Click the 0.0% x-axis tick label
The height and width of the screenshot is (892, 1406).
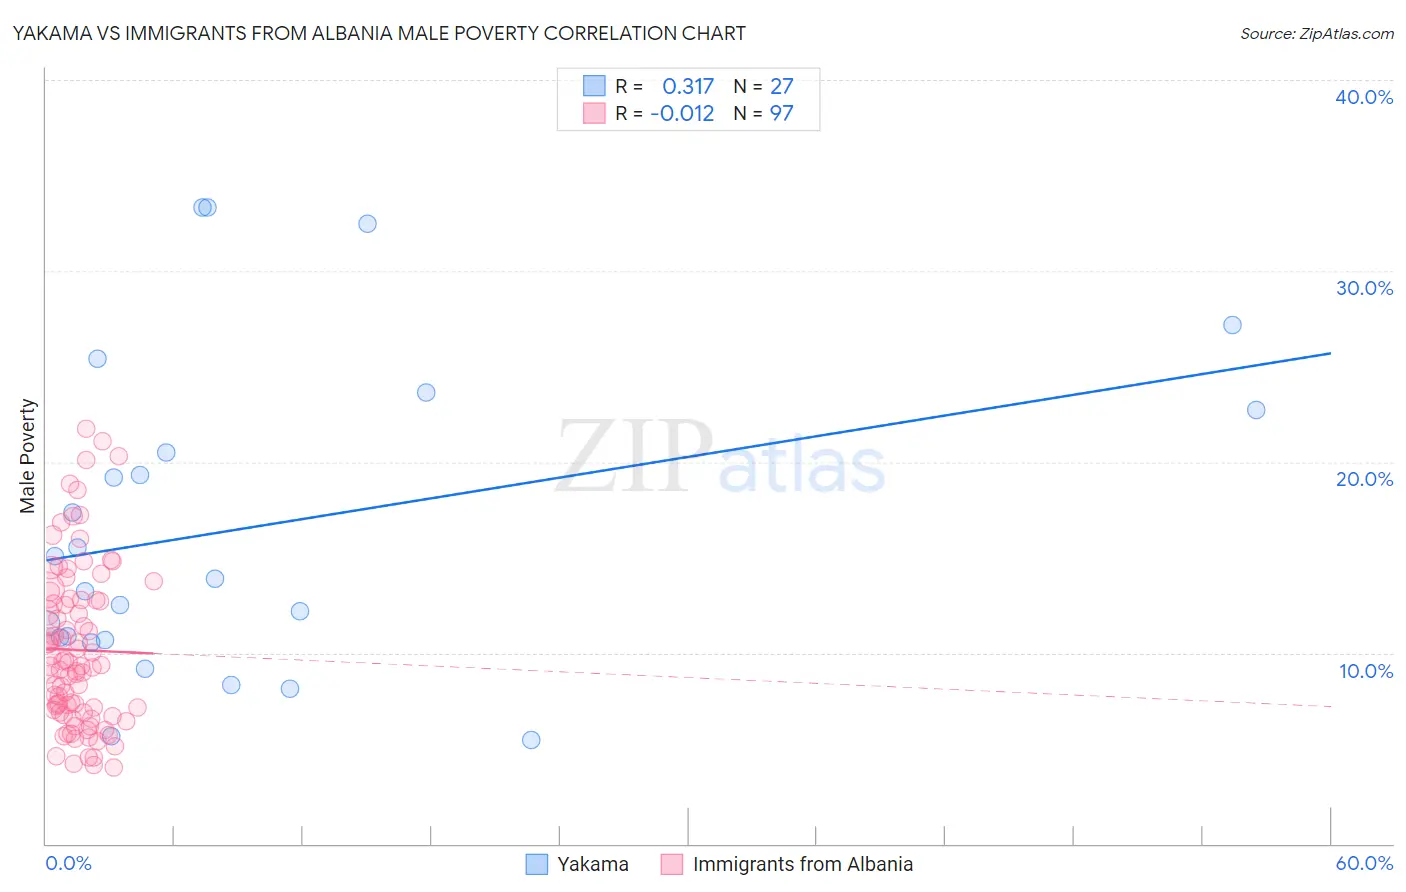[x=68, y=863]
